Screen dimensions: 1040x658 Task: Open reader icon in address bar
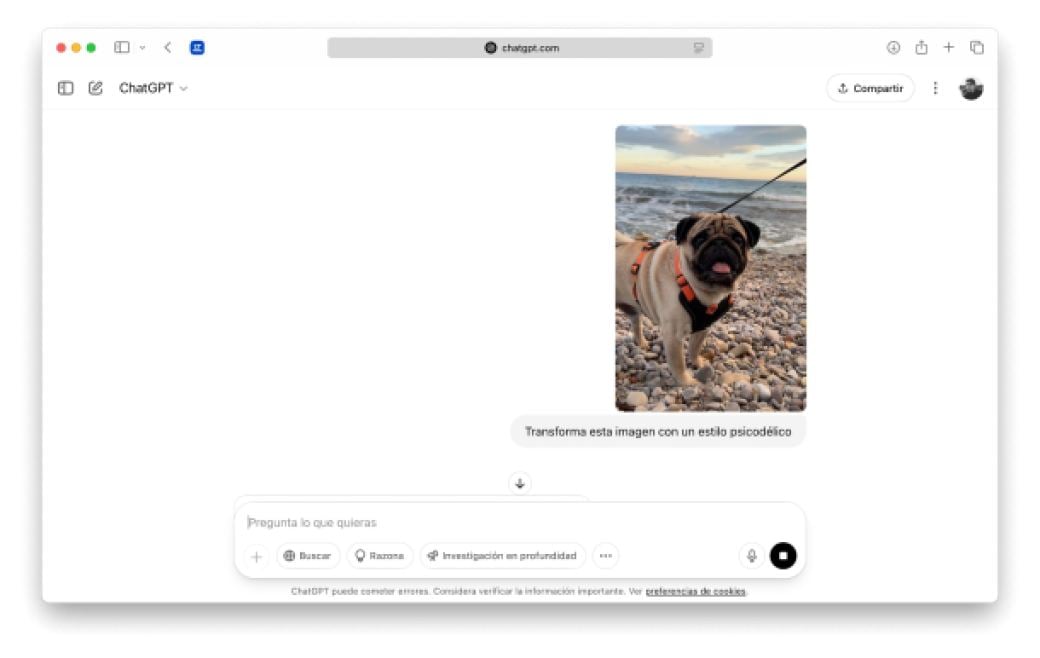698,48
